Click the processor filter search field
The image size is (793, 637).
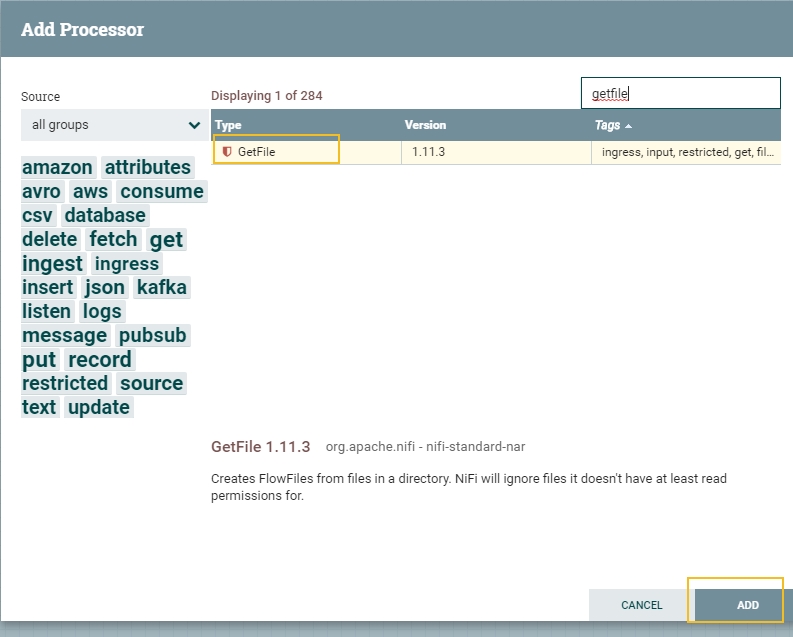tap(680, 94)
